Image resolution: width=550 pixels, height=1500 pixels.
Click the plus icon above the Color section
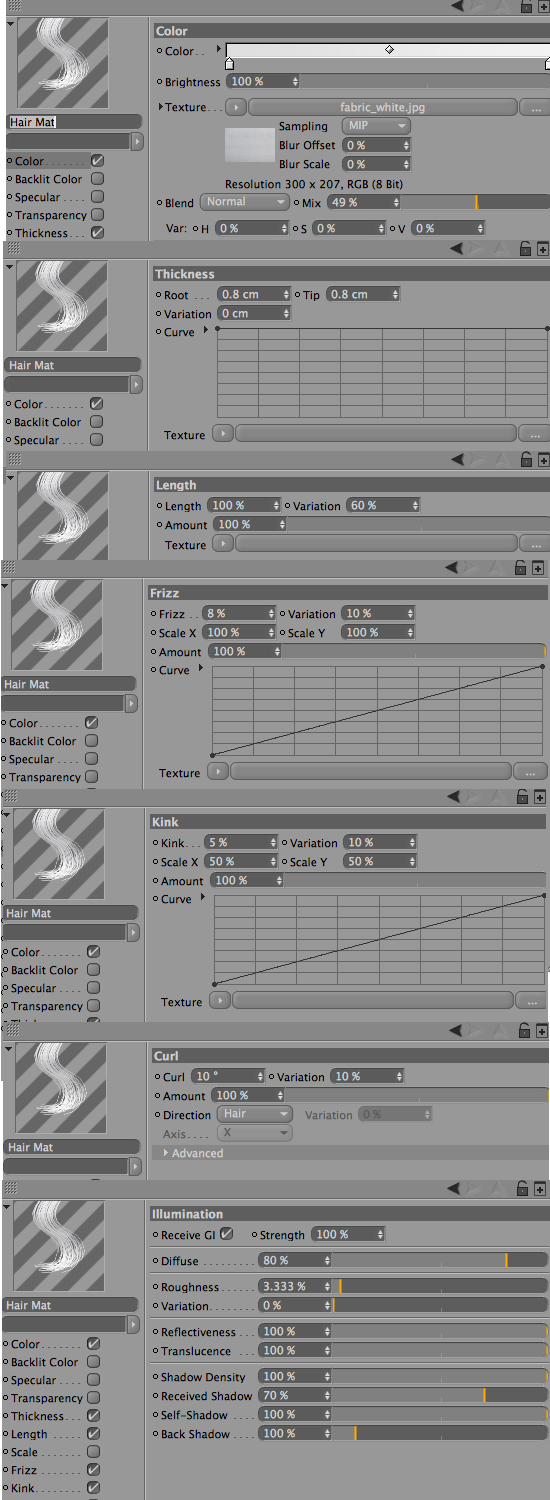tap(543, 6)
